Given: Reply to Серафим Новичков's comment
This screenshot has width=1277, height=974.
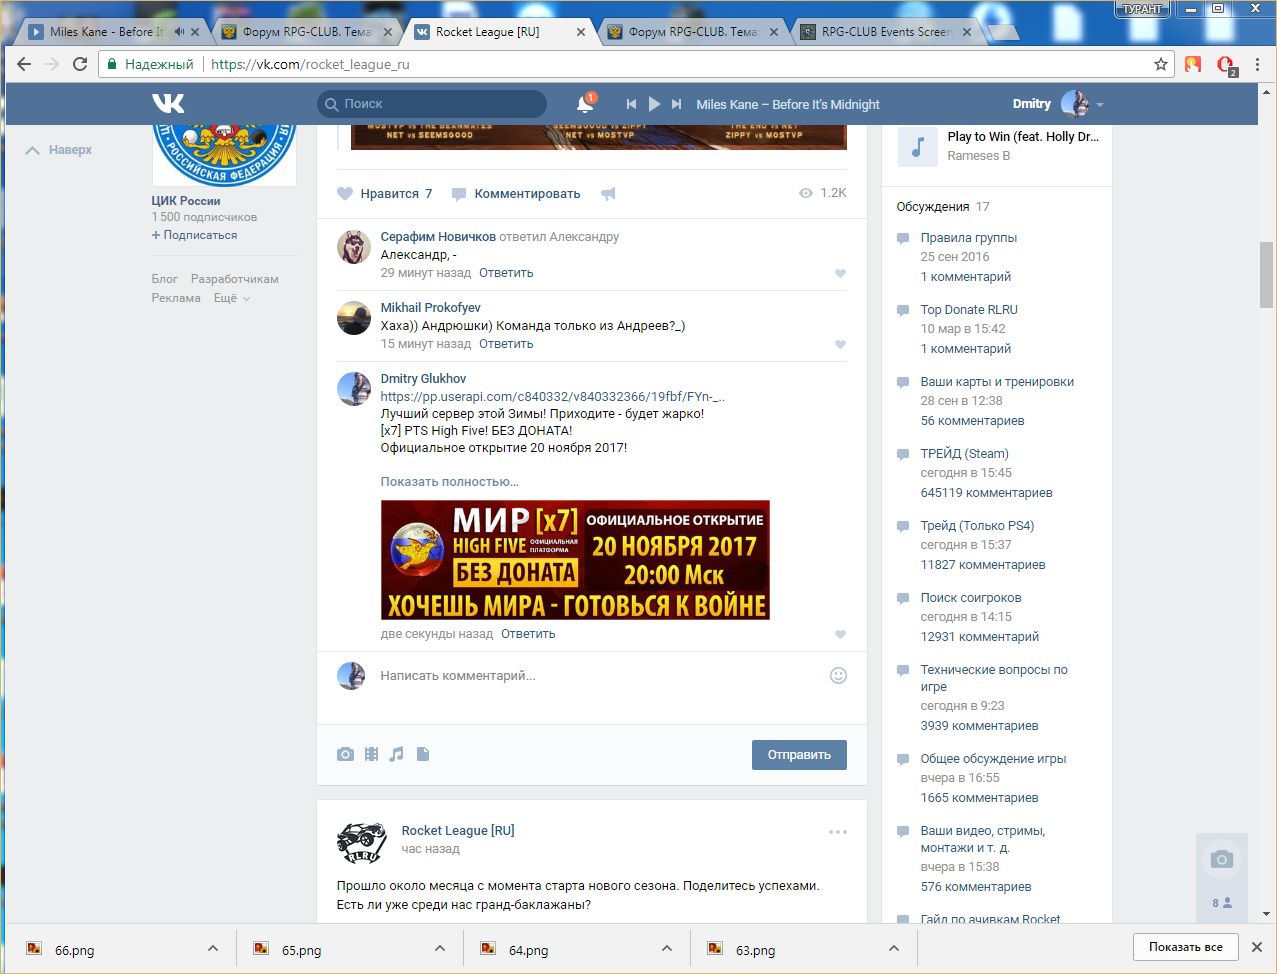Looking at the screenshot, I should click(x=506, y=273).
